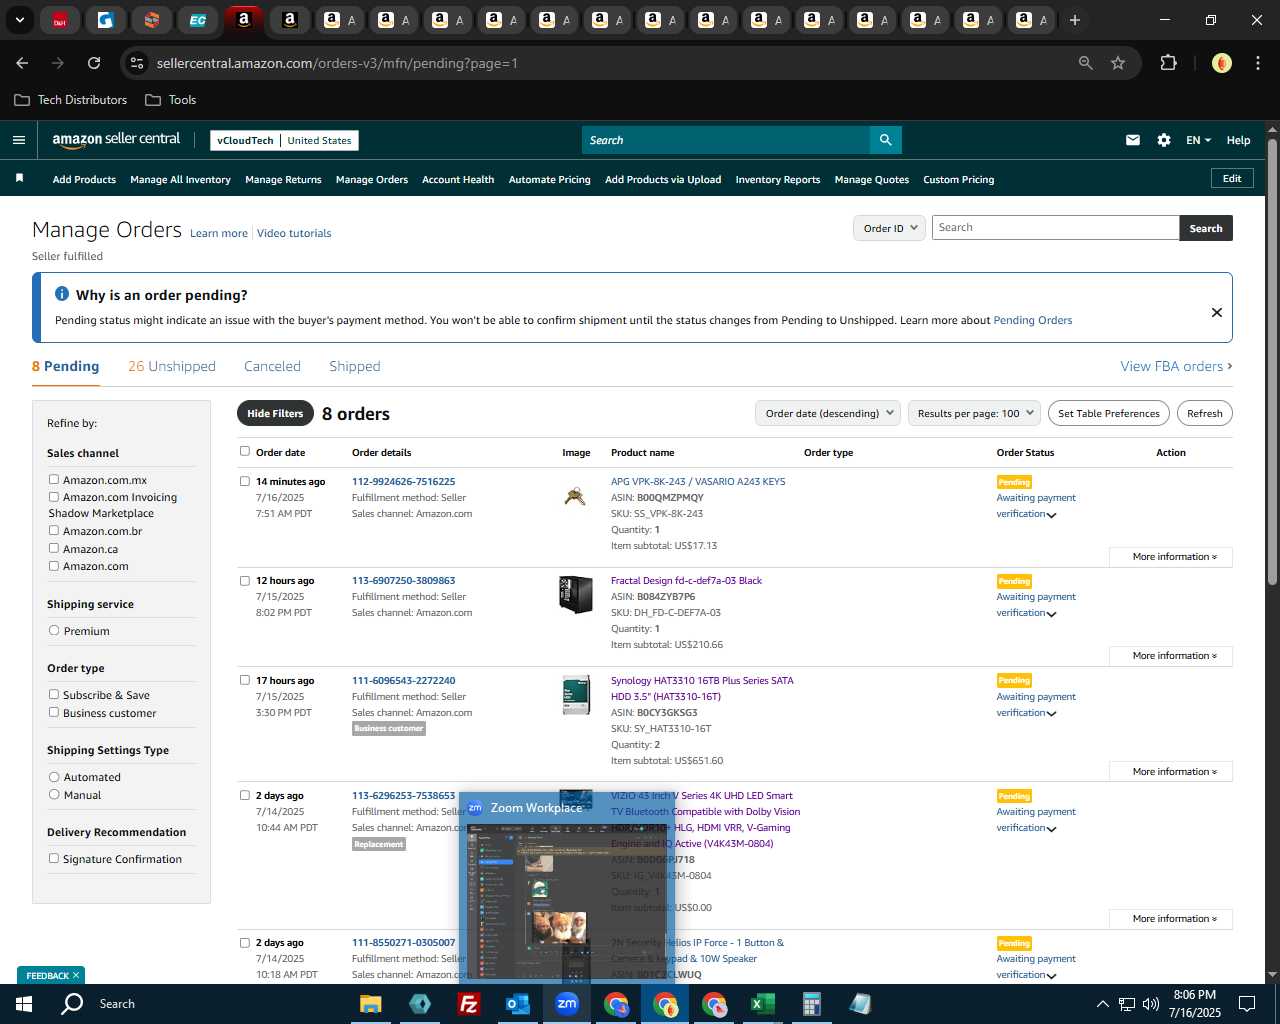Viewport: 1280px width, 1024px height.
Task: Click the Set Table Preferences button
Action: click(x=1108, y=413)
